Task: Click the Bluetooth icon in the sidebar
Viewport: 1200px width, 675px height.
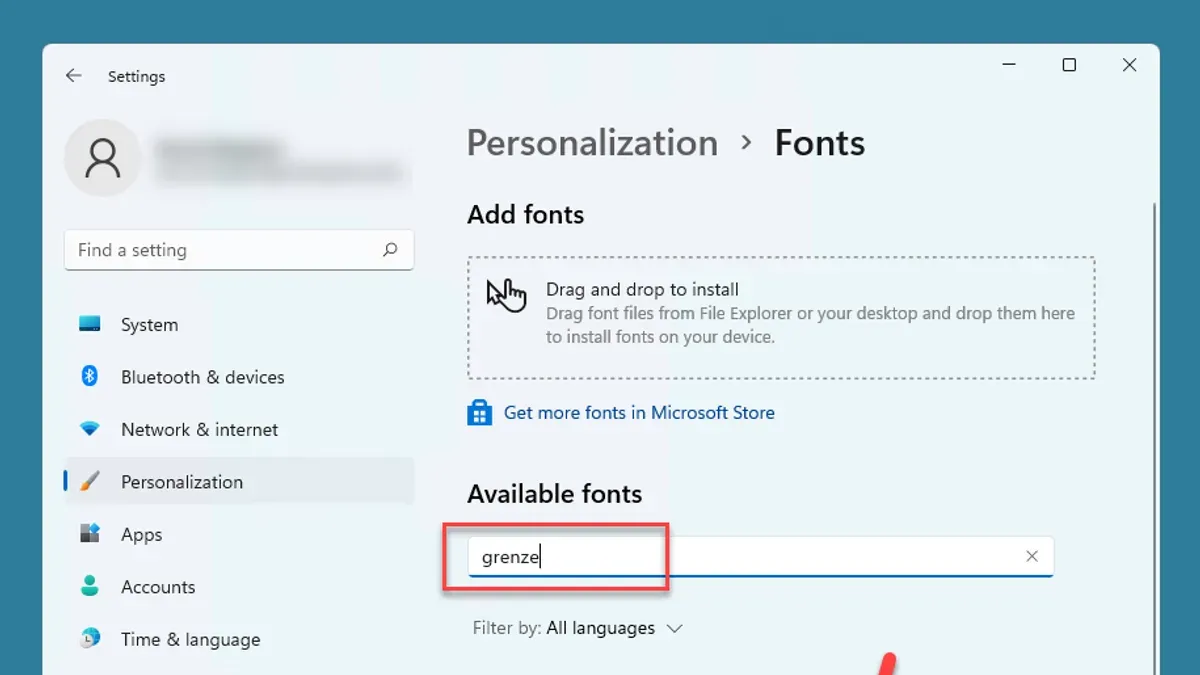Action: click(x=89, y=376)
